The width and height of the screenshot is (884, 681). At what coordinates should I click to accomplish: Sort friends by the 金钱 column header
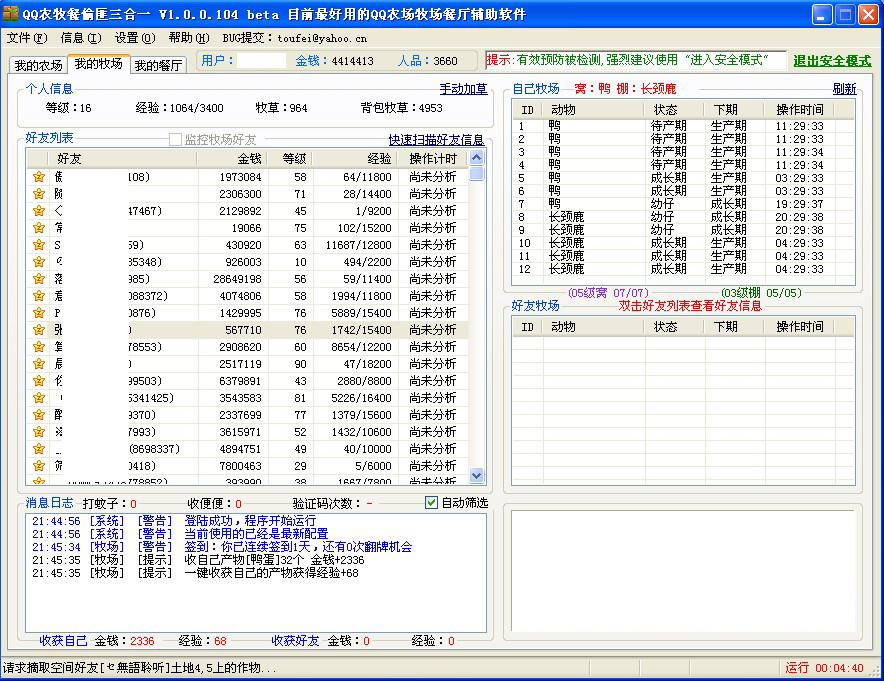232,159
